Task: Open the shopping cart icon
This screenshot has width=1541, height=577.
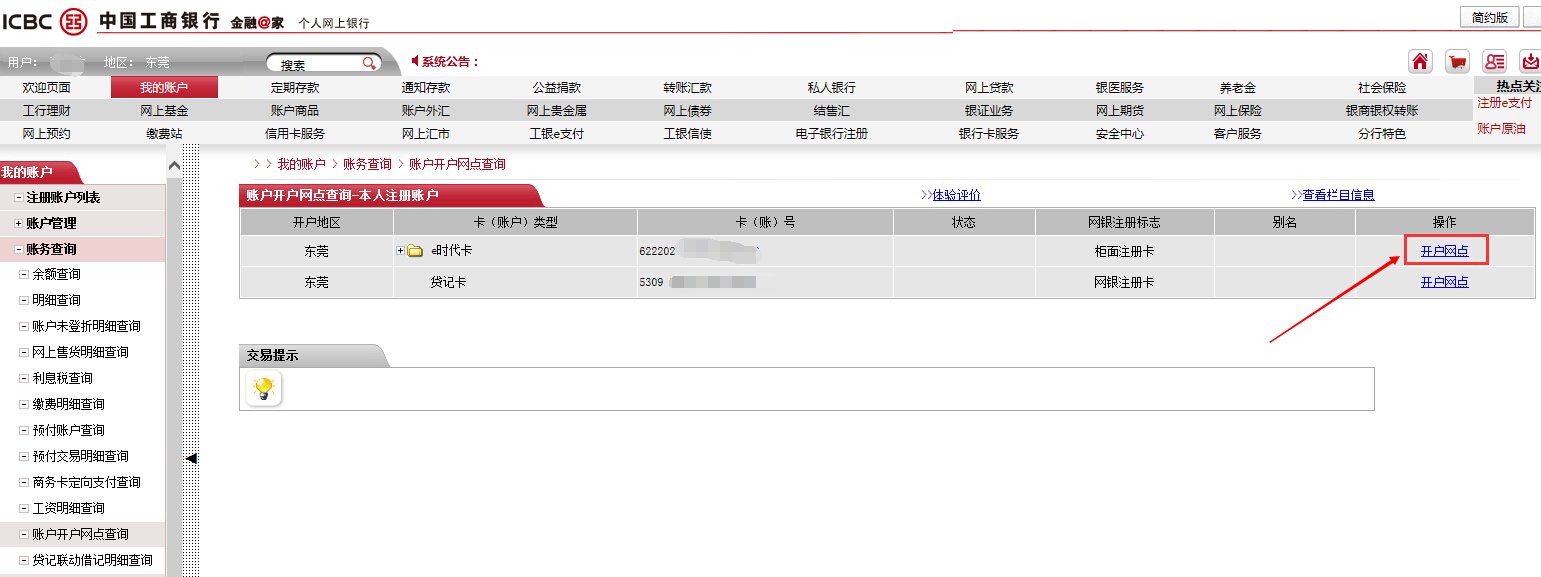Action: pos(1457,61)
